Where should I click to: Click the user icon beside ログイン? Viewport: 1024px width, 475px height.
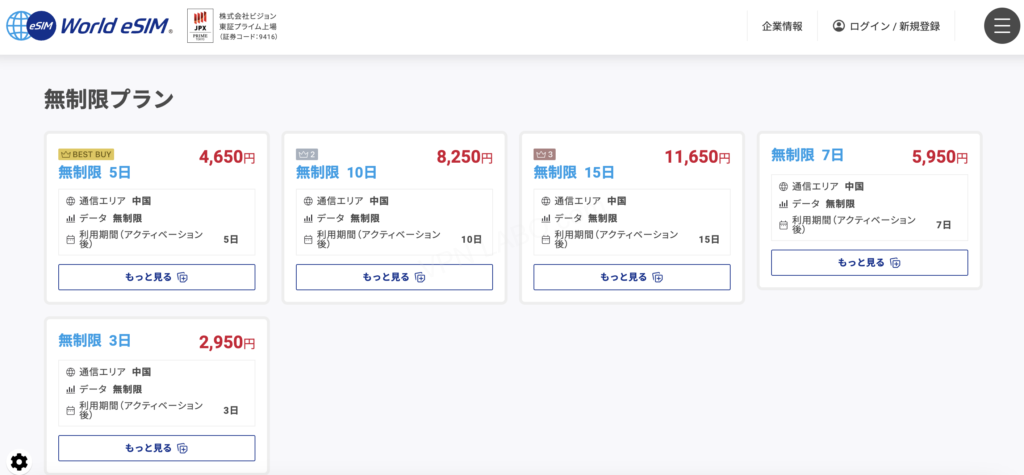coord(839,26)
